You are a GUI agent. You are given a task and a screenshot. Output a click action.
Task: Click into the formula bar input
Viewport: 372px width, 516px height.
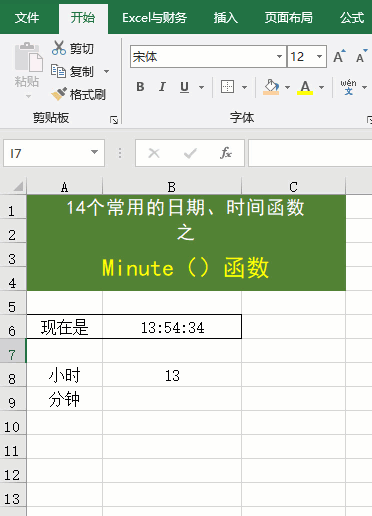click(x=310, y=153)
